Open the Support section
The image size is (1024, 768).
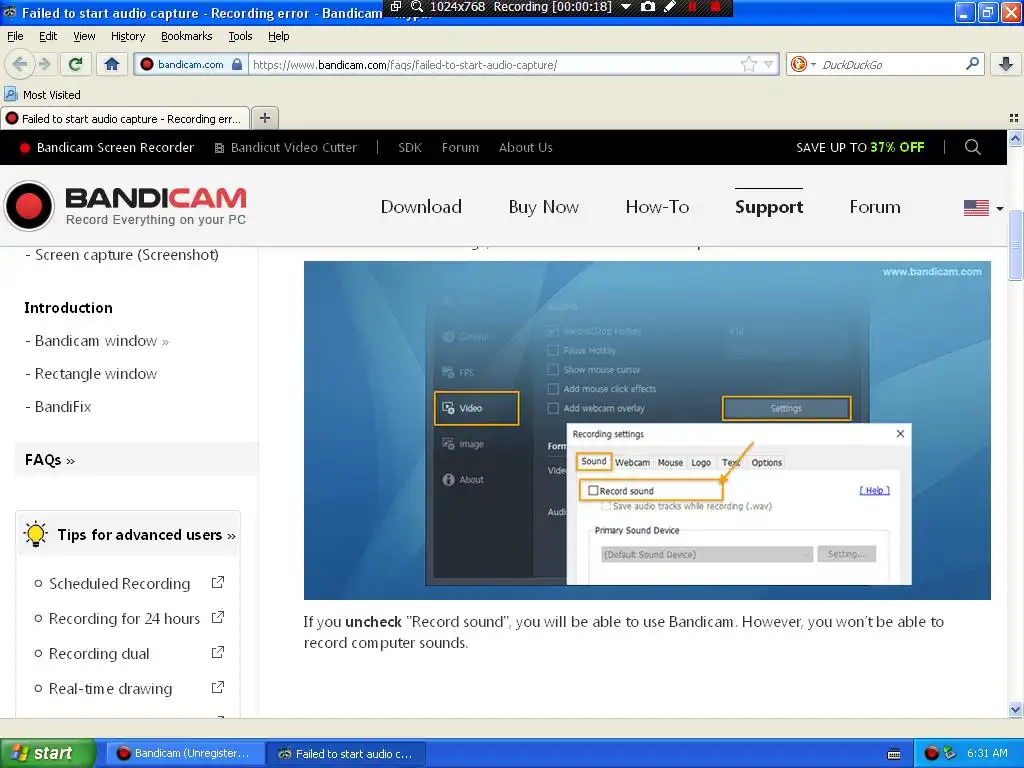coord(769,207)
